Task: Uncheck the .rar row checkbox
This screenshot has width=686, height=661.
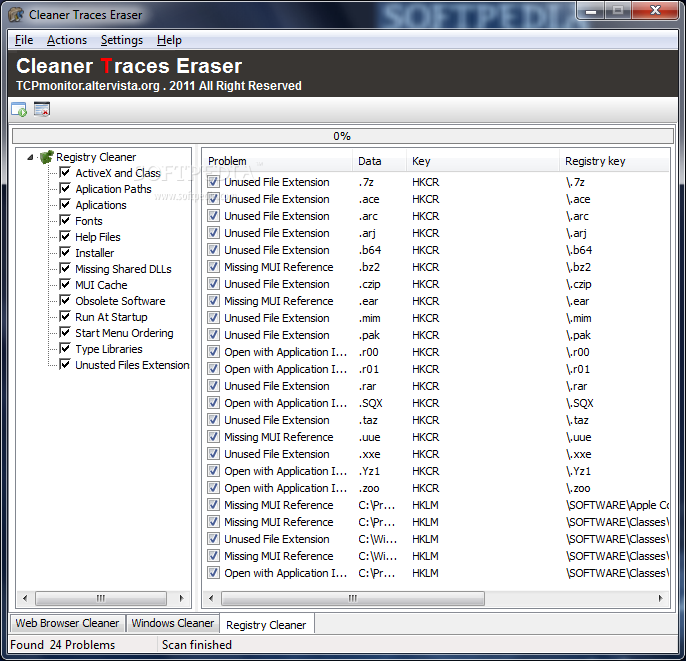Action: point(214,386)
